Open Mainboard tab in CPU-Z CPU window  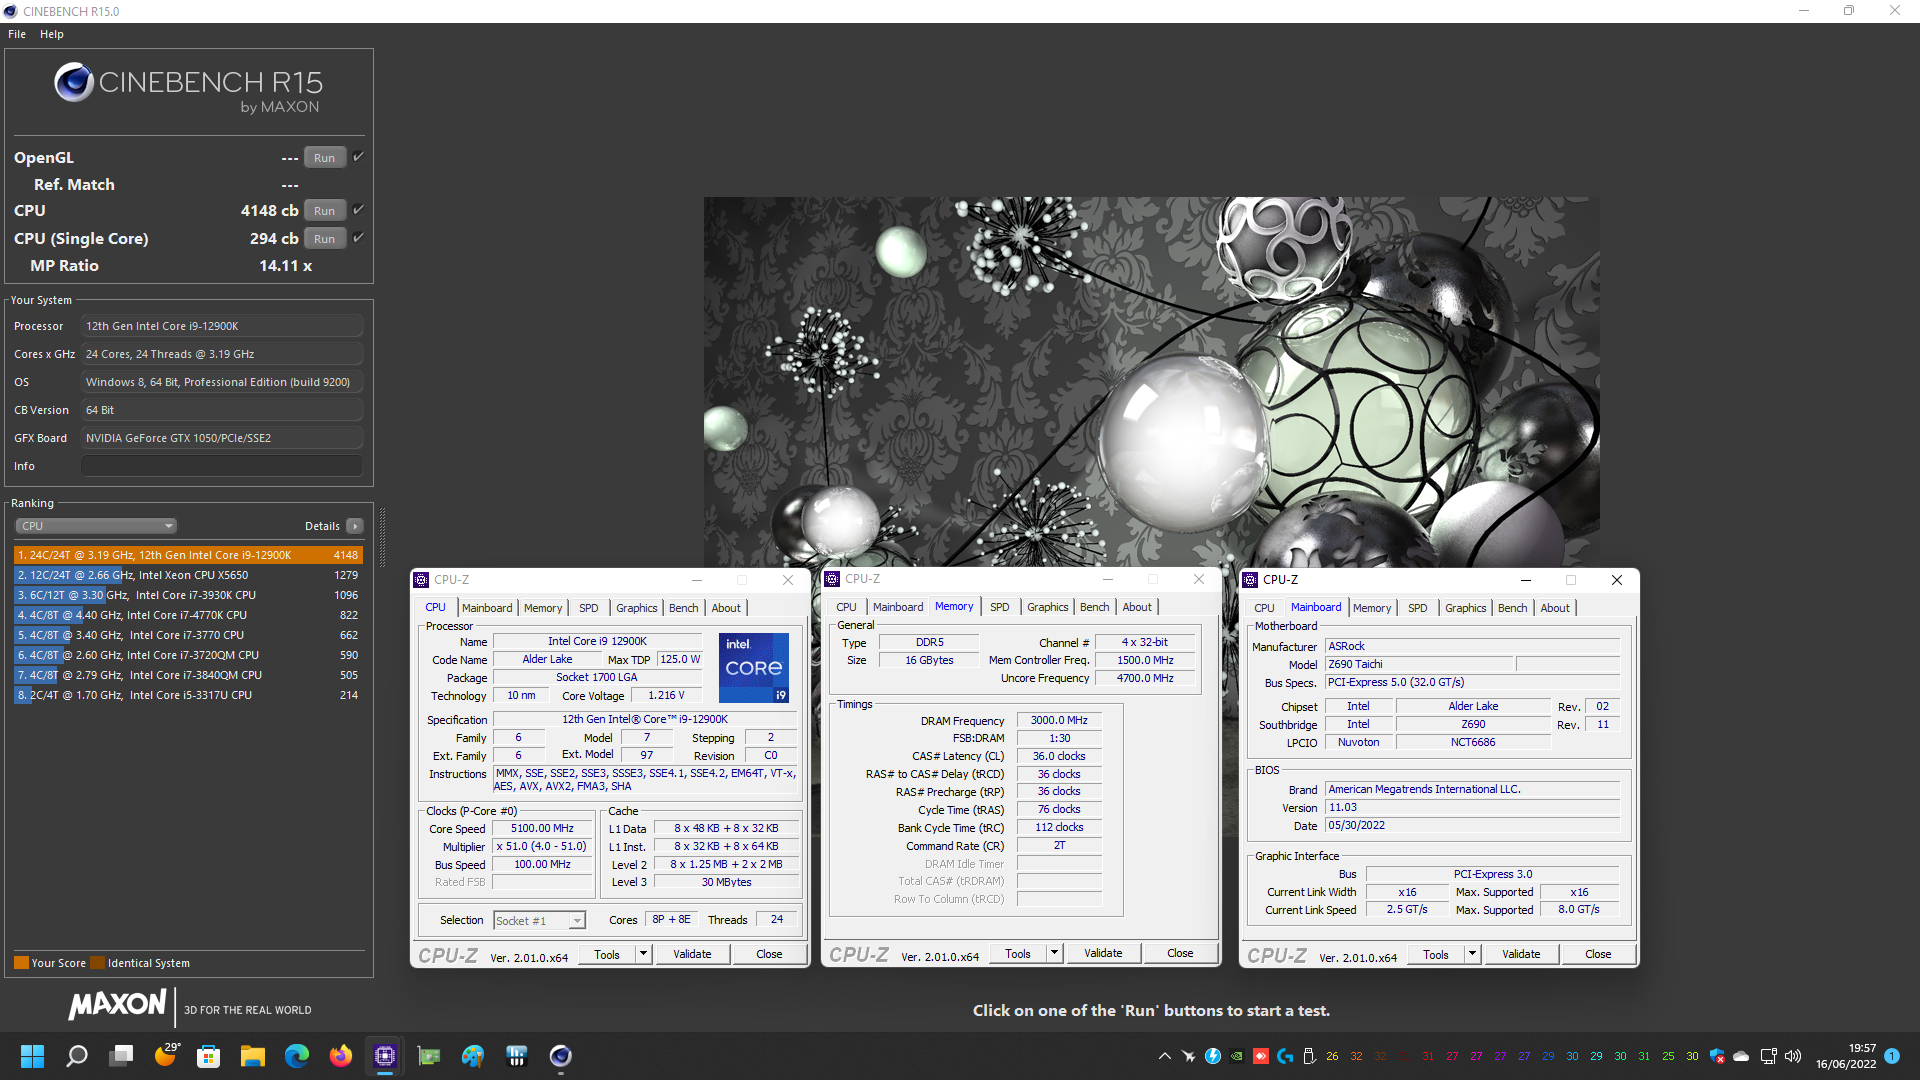coord(487,608)
